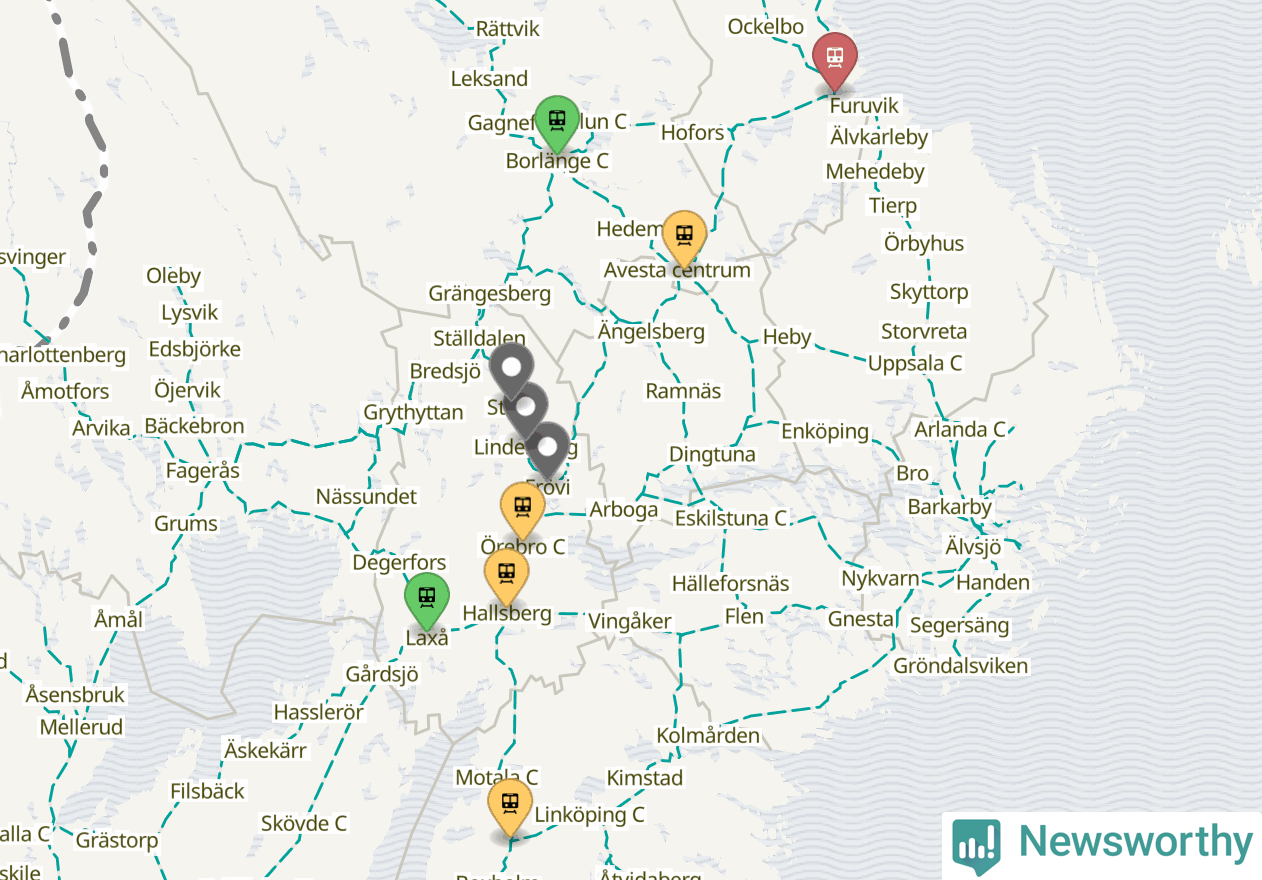
Task: Select the middle gray marker above Lindesberg
Action: click(x=526, y=410)
